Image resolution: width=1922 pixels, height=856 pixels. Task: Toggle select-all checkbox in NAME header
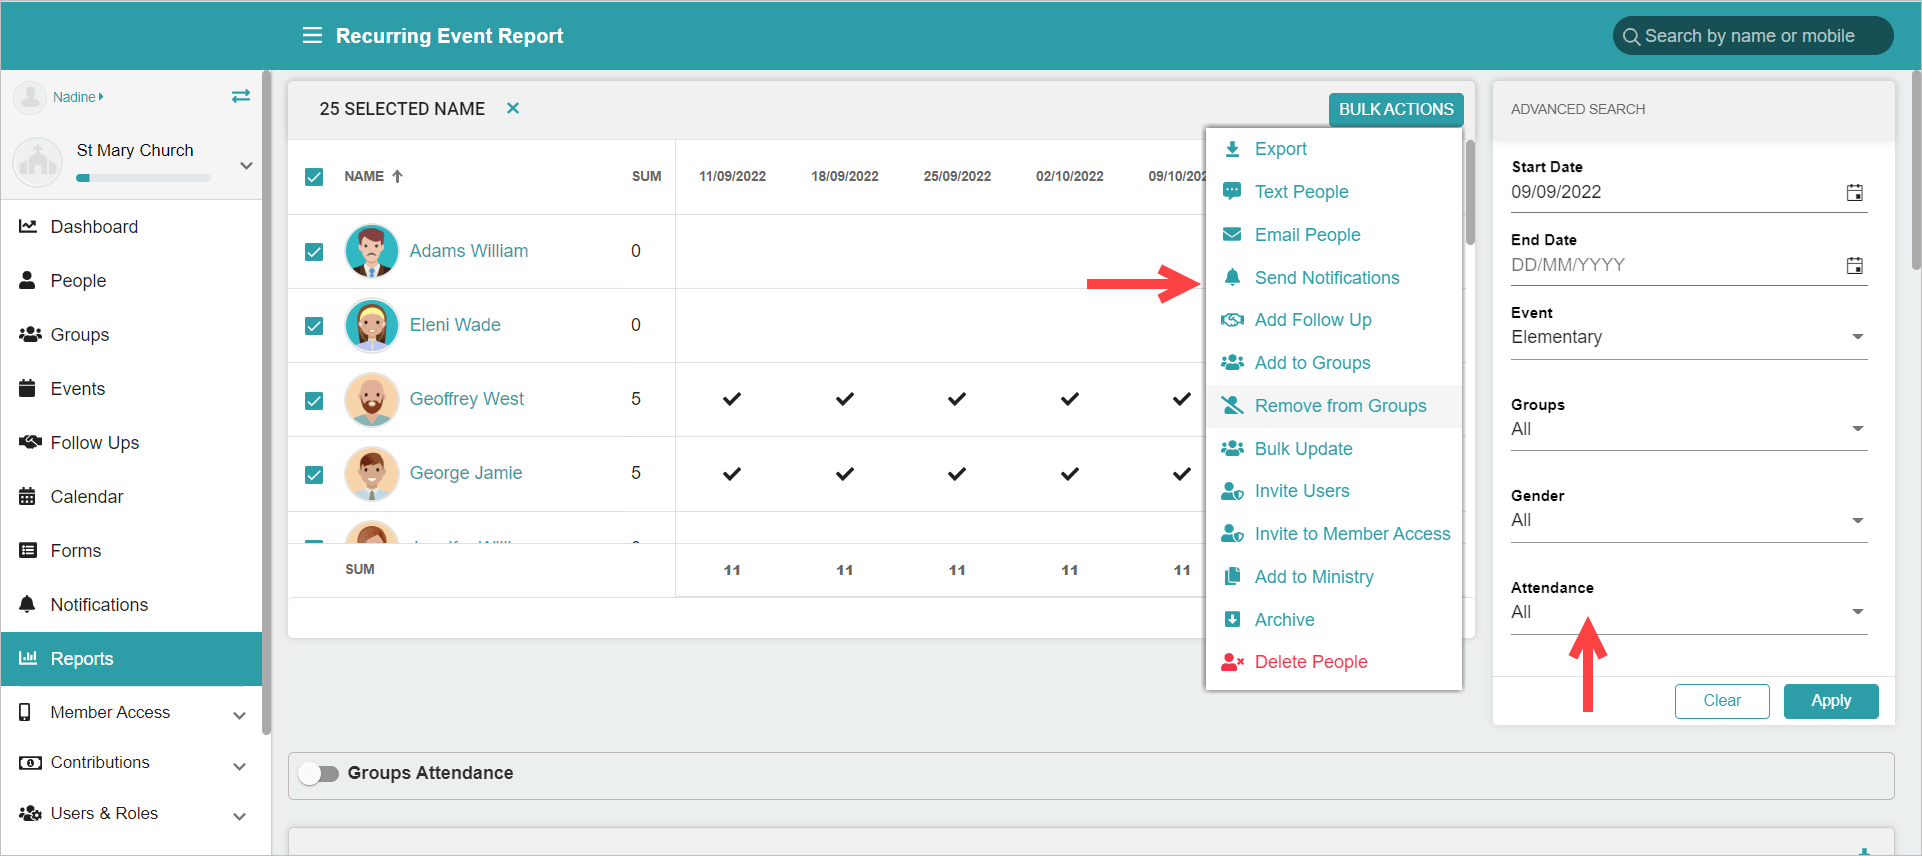tap(314, 177)
